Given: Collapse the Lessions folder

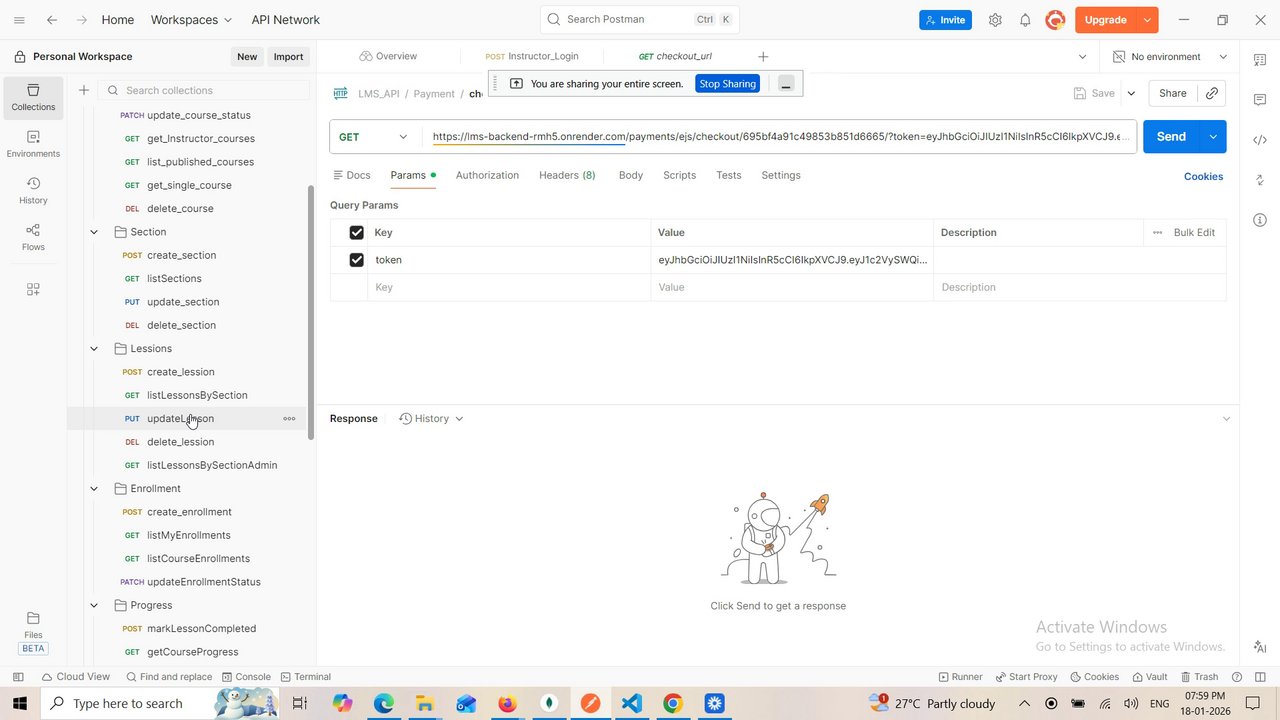Looking at the screenshot, I should pyautogui.click(x=94, y=349).
